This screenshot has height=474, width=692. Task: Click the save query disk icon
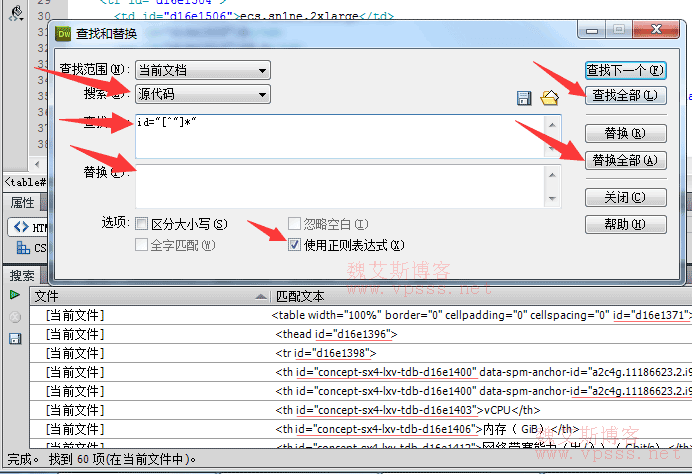tap(523, 97)
